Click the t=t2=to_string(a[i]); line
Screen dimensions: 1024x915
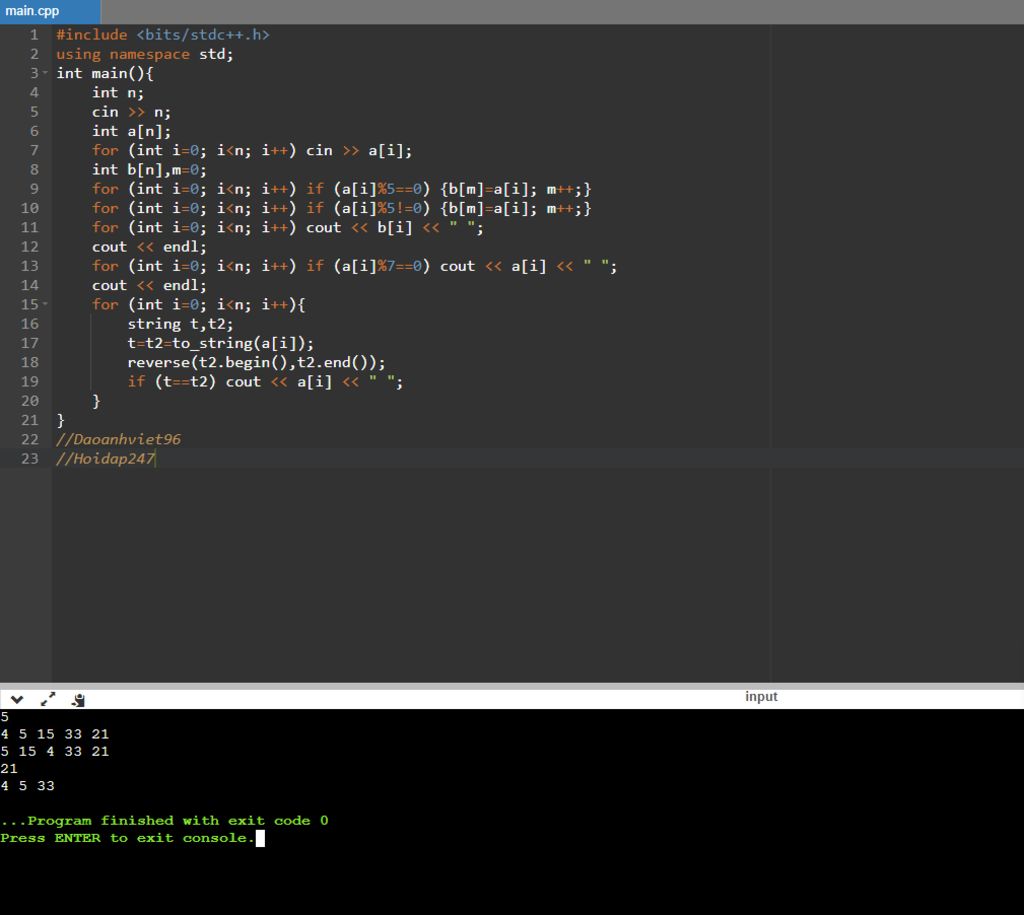tap(221, 343)
